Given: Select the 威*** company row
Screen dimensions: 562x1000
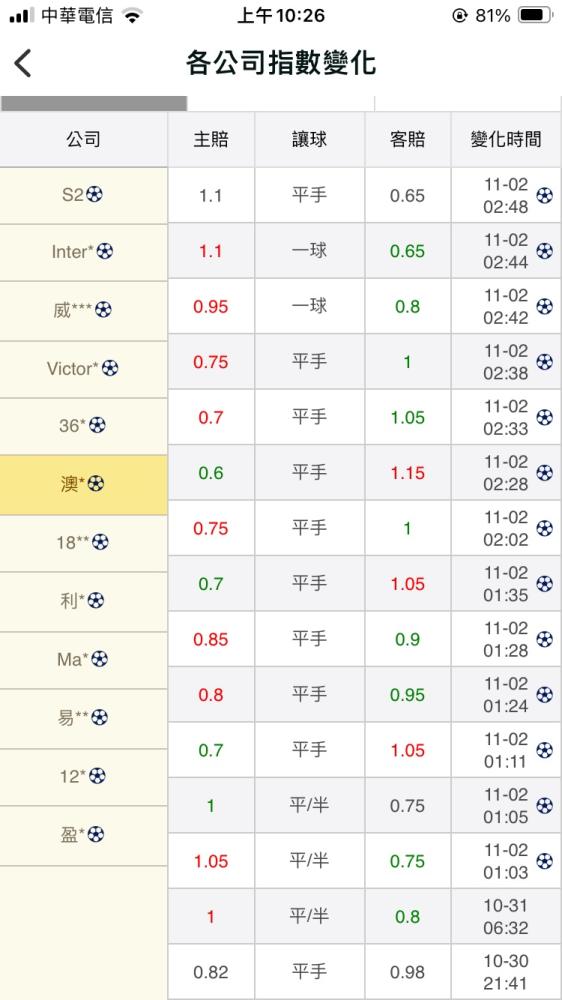Looking at the screenshot, I should pos(84,310).
